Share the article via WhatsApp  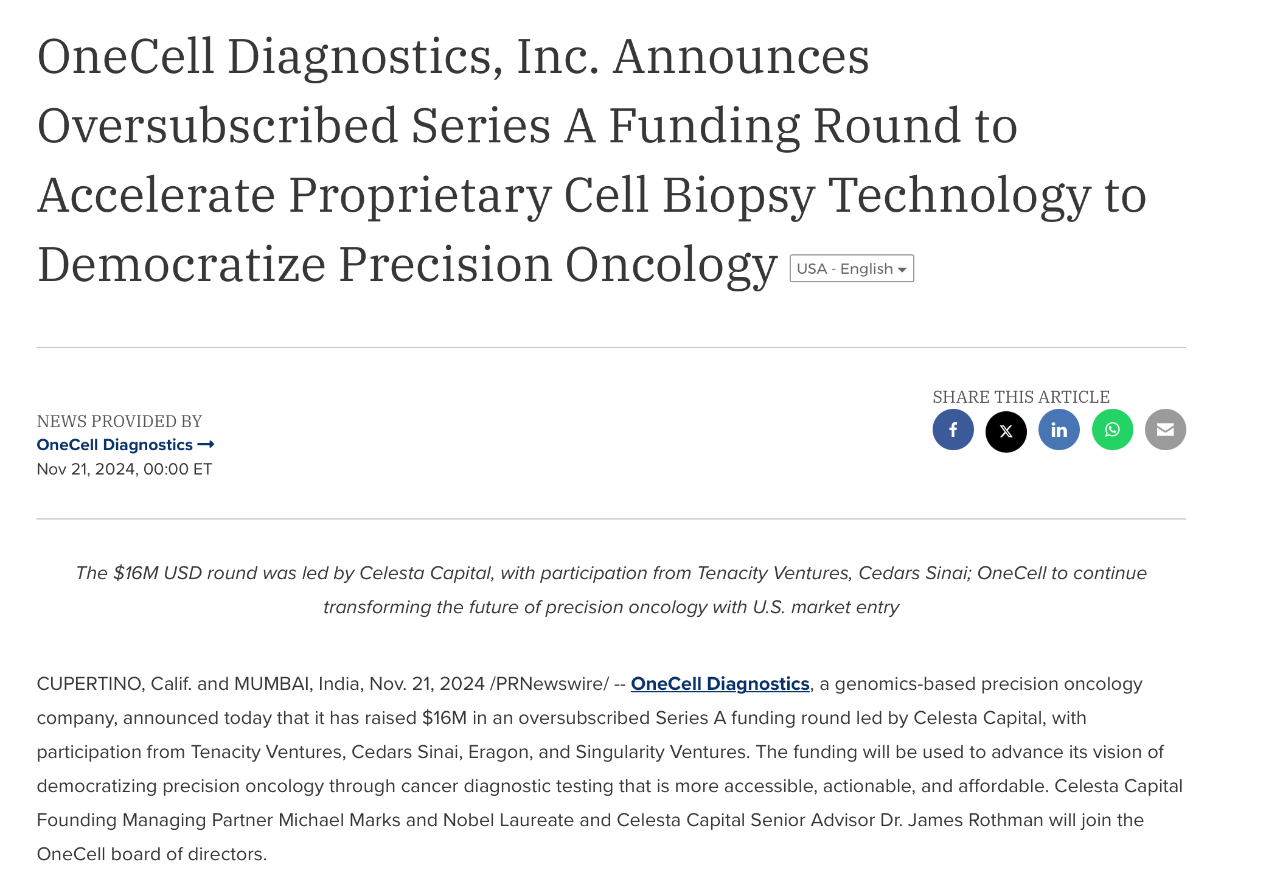point(1112,430)
